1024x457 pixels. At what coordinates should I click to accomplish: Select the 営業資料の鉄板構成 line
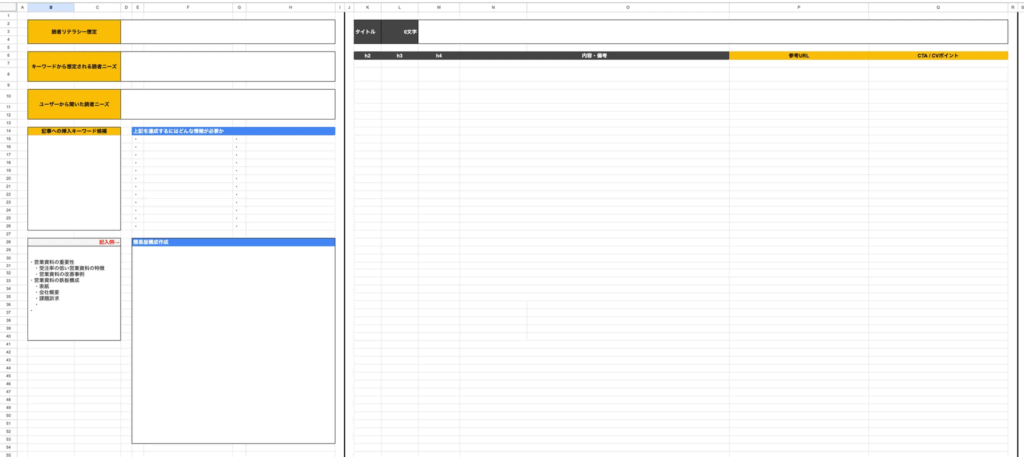[56, 280]
